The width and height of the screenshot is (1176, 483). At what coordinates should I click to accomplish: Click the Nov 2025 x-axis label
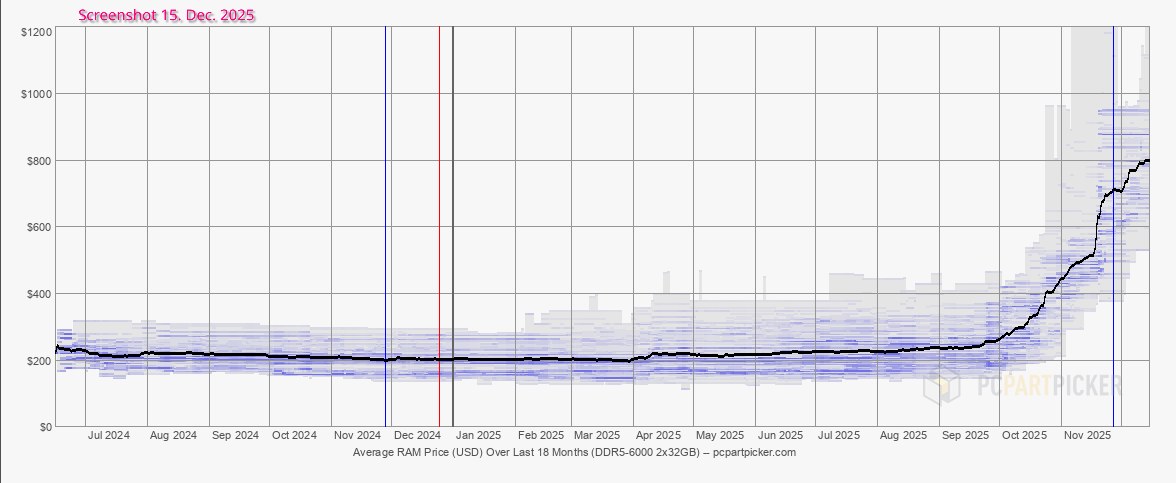pyautogui.click(x=1088, y=435)
